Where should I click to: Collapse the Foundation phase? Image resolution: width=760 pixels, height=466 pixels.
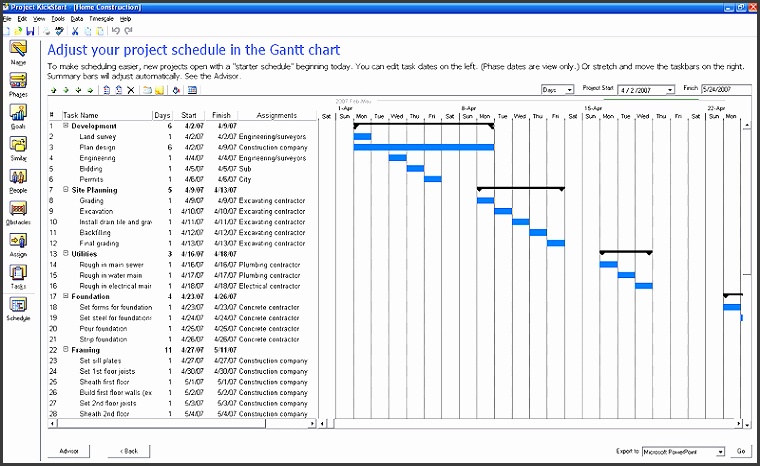[66, 296]
